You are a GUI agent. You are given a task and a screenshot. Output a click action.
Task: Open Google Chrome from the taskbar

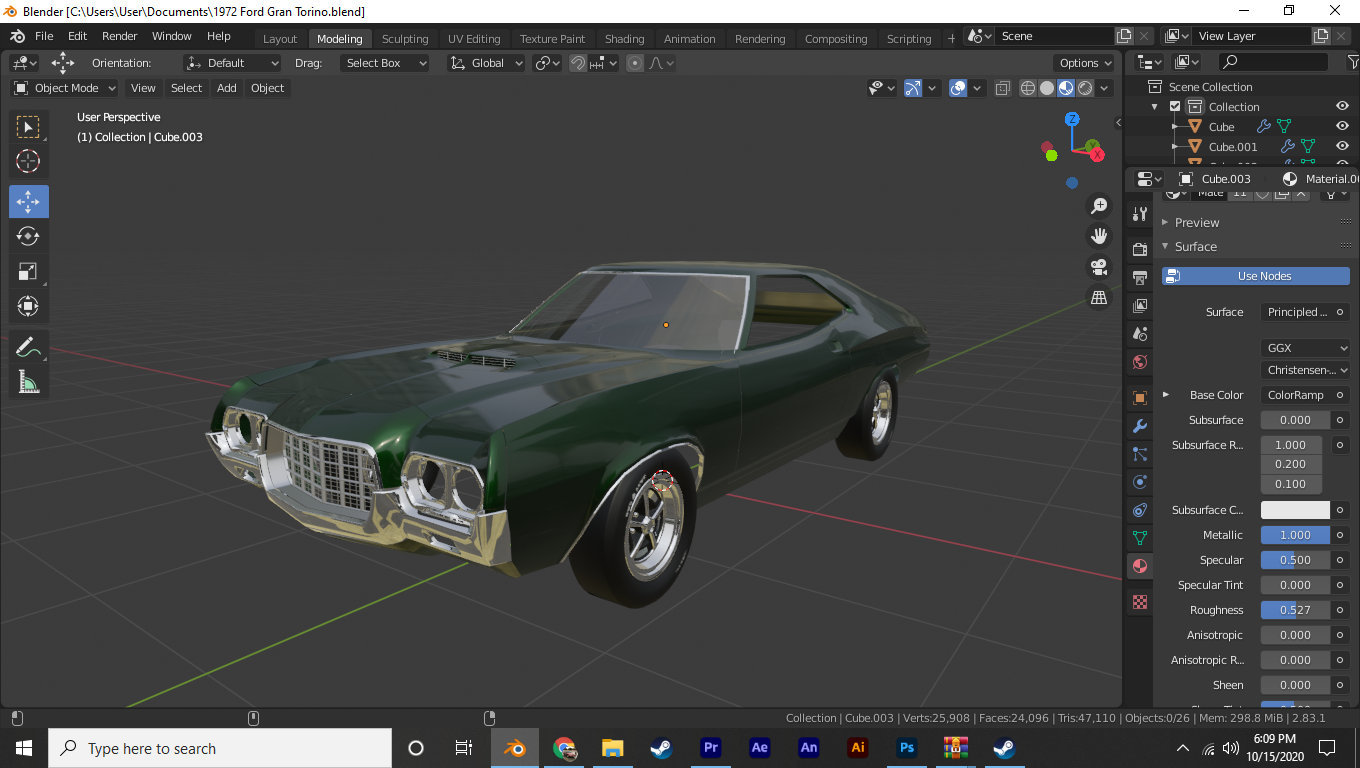pos(564,748)
